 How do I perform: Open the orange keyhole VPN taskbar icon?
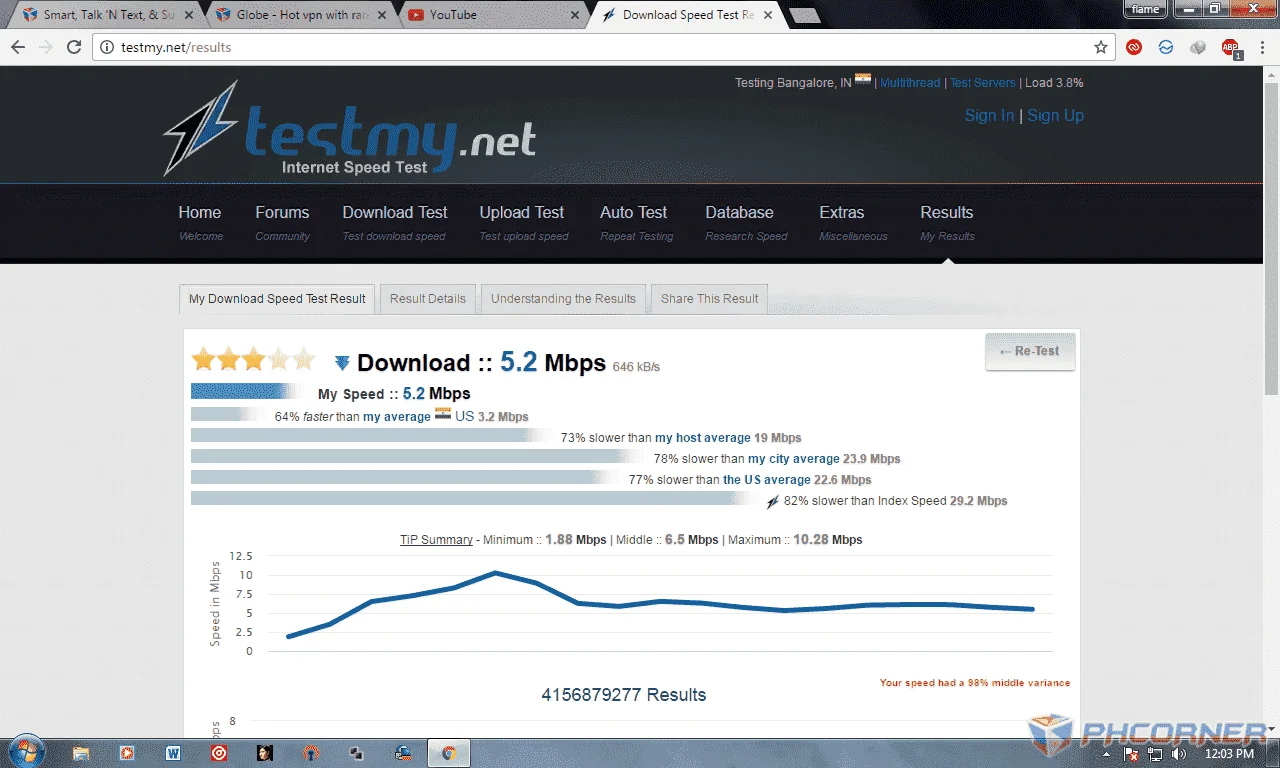click(x=311, y=753)
